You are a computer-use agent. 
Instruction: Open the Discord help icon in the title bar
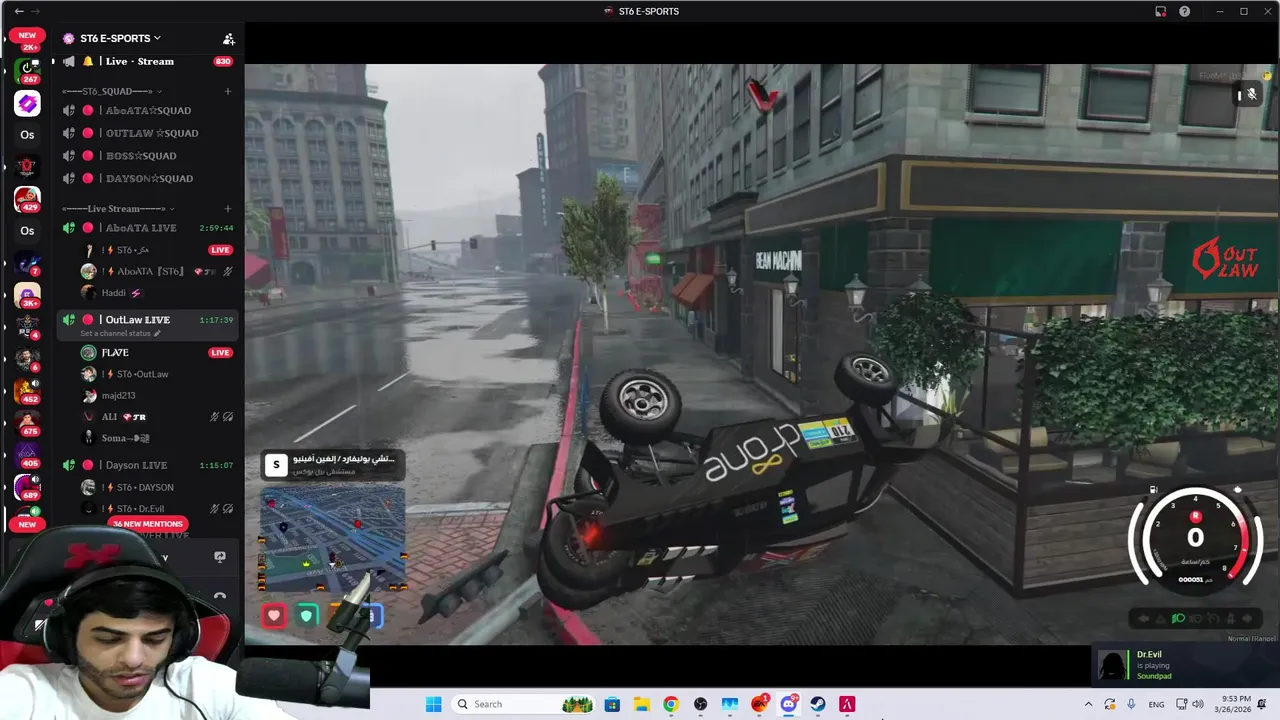pyautogui.click(x=1185, y=11)
